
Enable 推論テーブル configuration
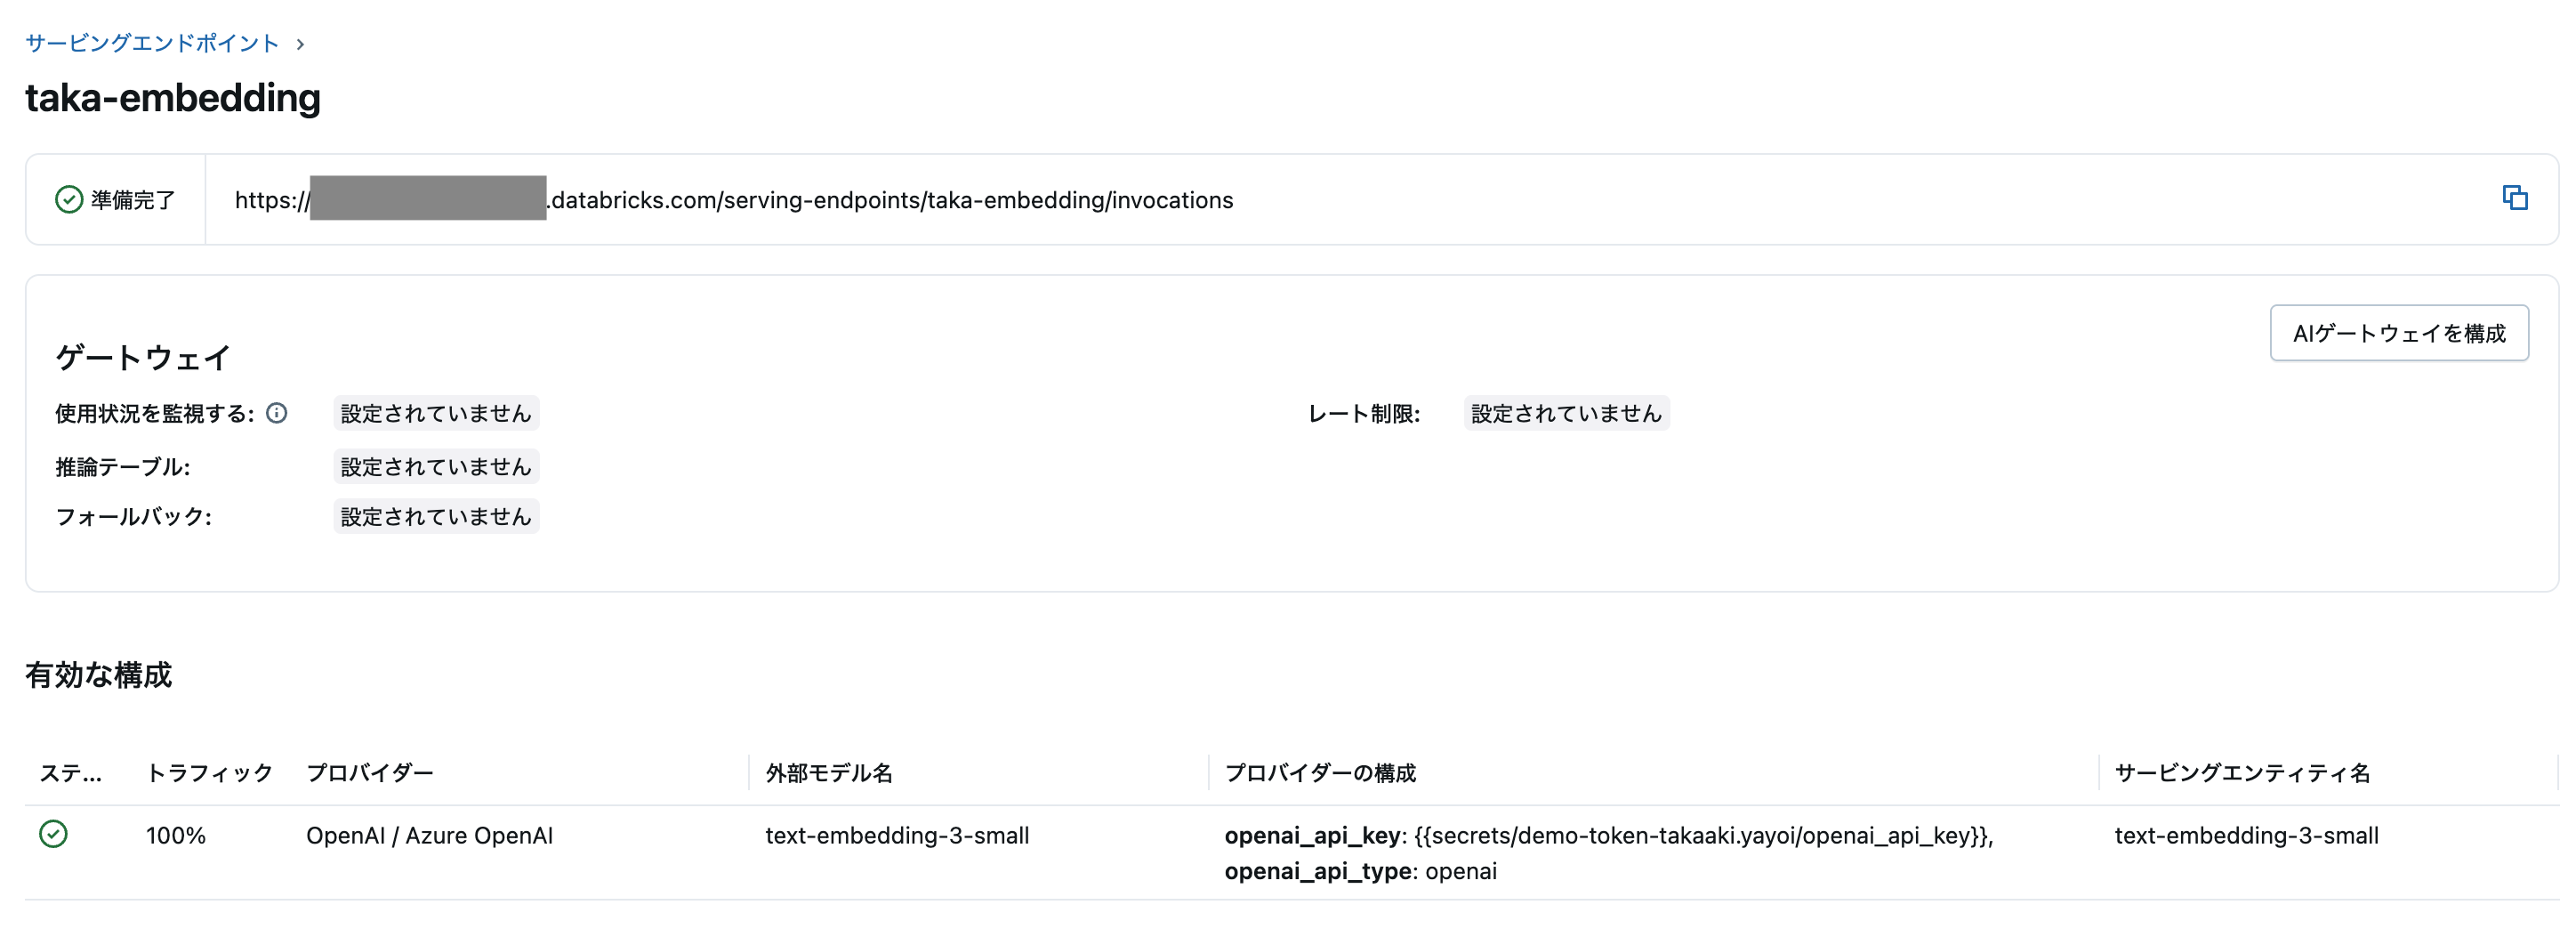pos(436,466)
